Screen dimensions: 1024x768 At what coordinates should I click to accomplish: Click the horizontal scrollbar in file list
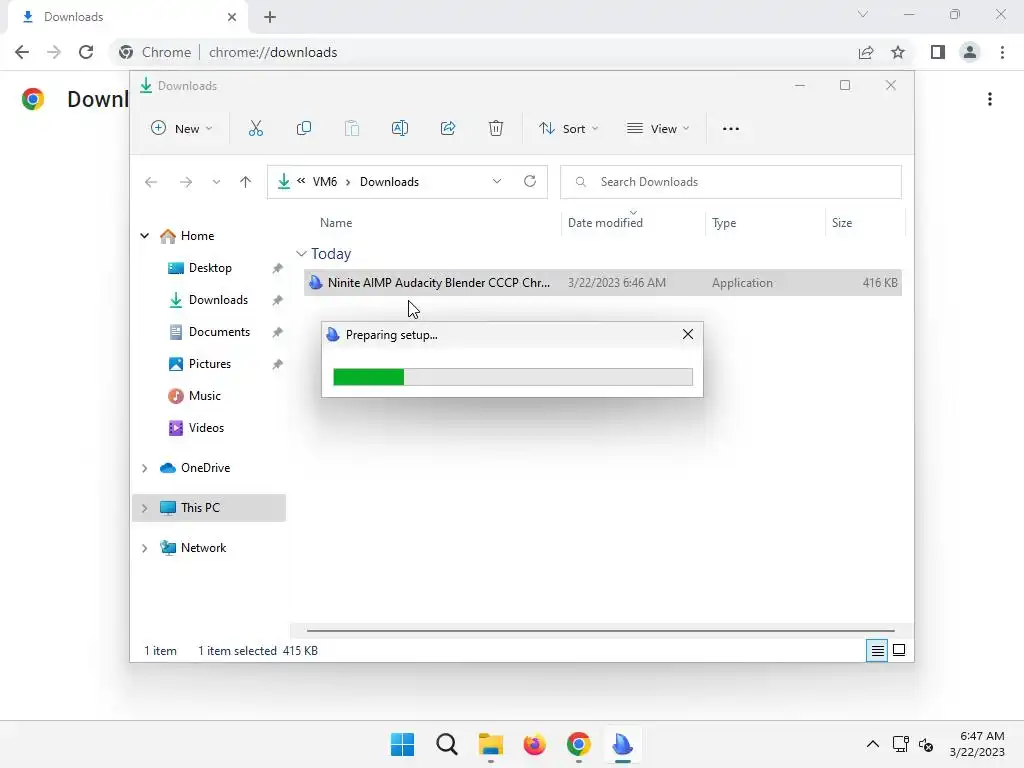600,631
